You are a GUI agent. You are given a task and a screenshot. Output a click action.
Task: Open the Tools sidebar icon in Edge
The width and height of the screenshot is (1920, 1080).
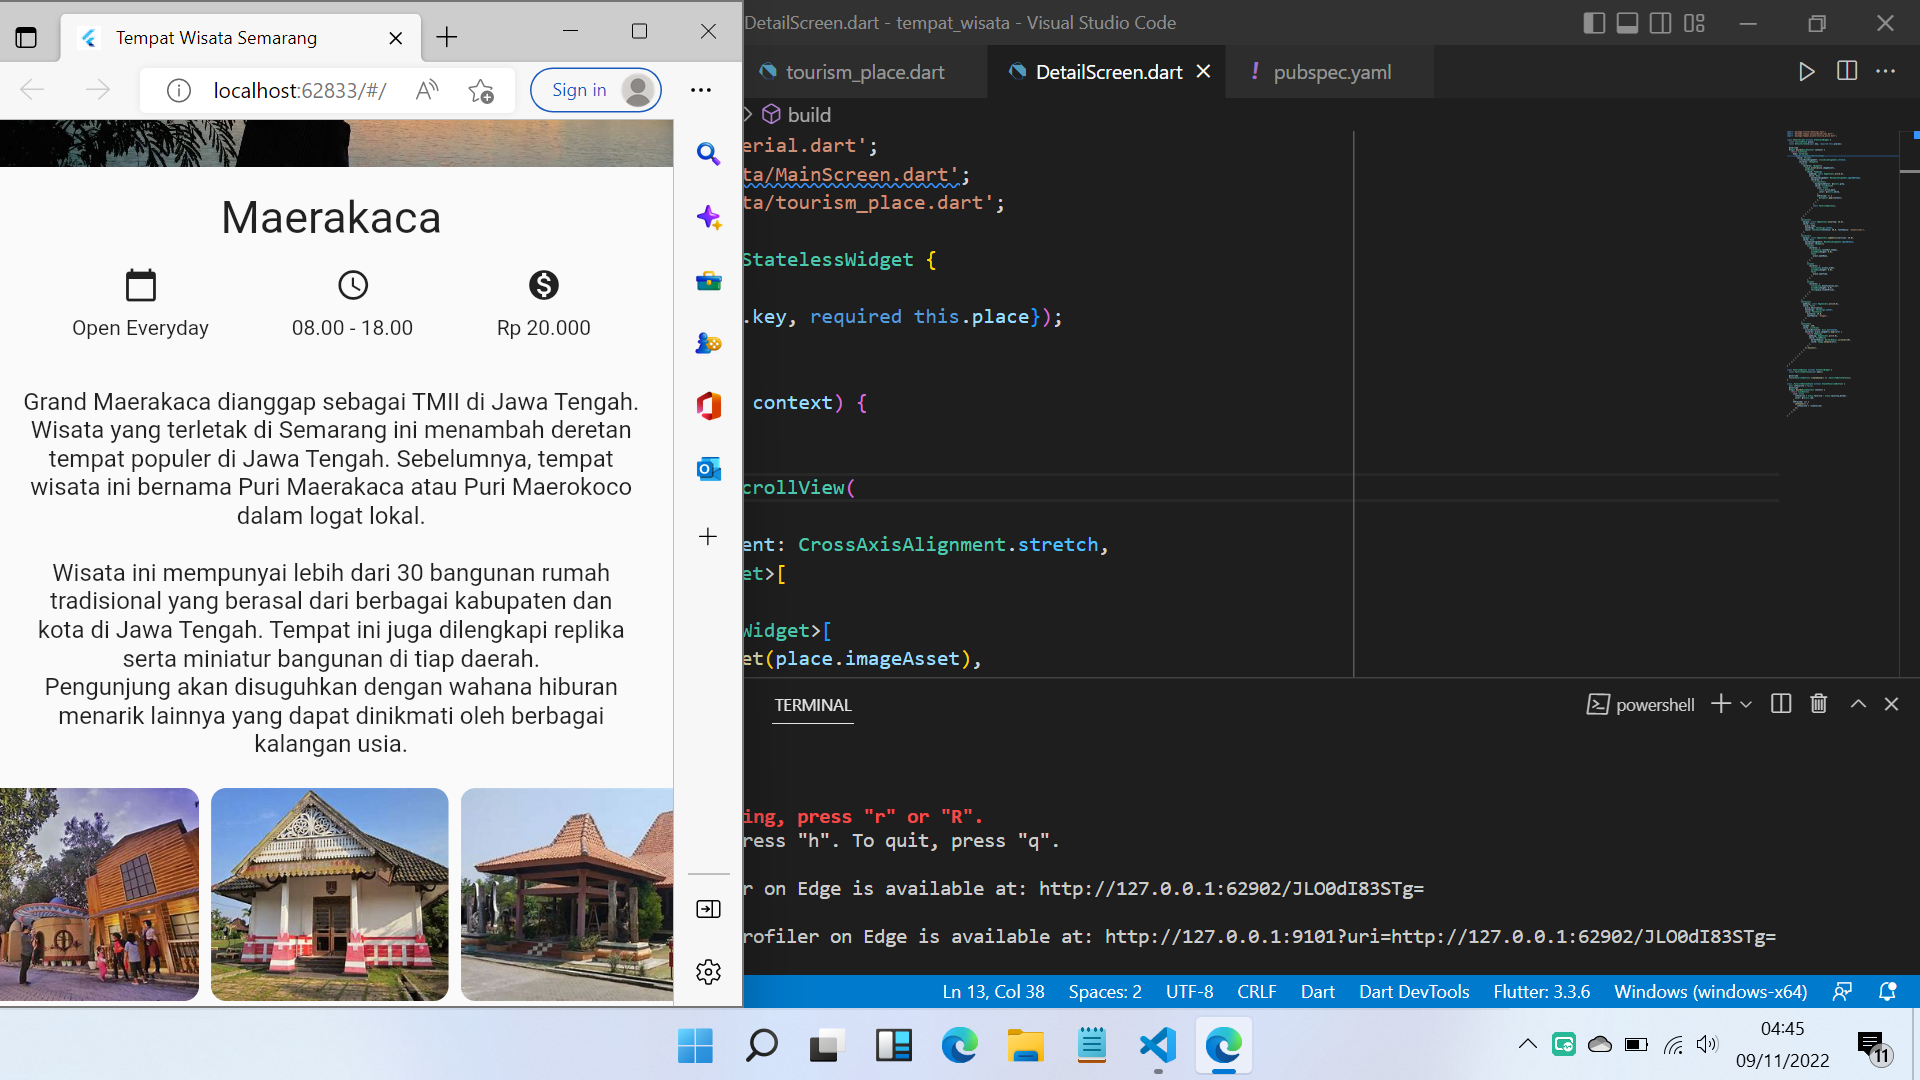709,281
